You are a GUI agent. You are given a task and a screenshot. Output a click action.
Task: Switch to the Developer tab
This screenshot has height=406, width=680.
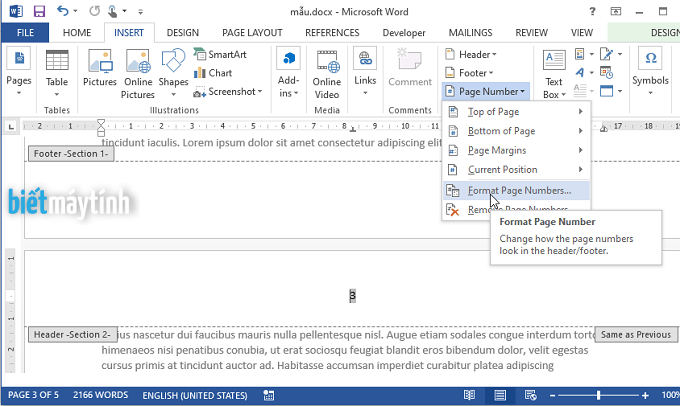[404, 33]
